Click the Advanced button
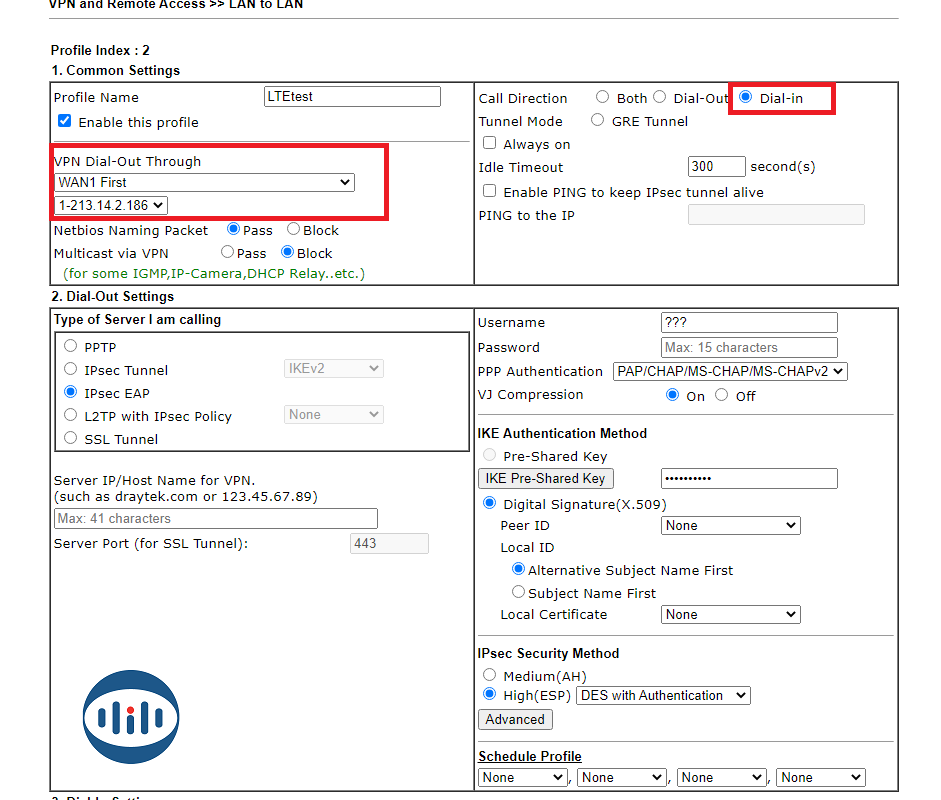The width and height of the screenshot is (941, 800). [515, 719]
